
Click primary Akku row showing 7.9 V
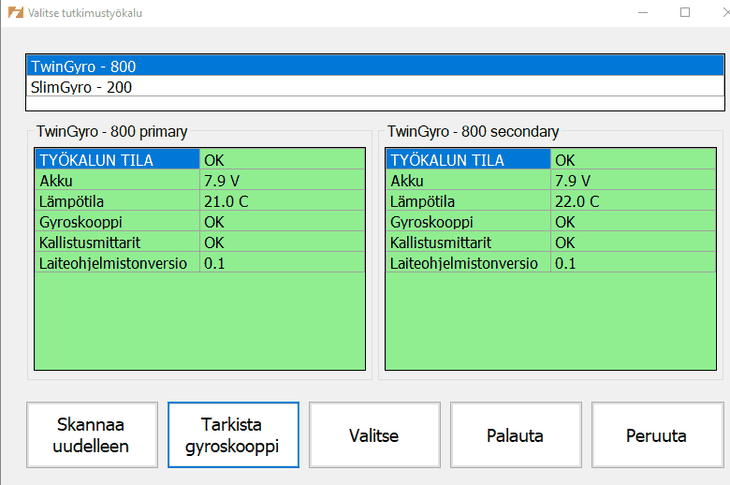pyautogui.click(x=200, y=180)
